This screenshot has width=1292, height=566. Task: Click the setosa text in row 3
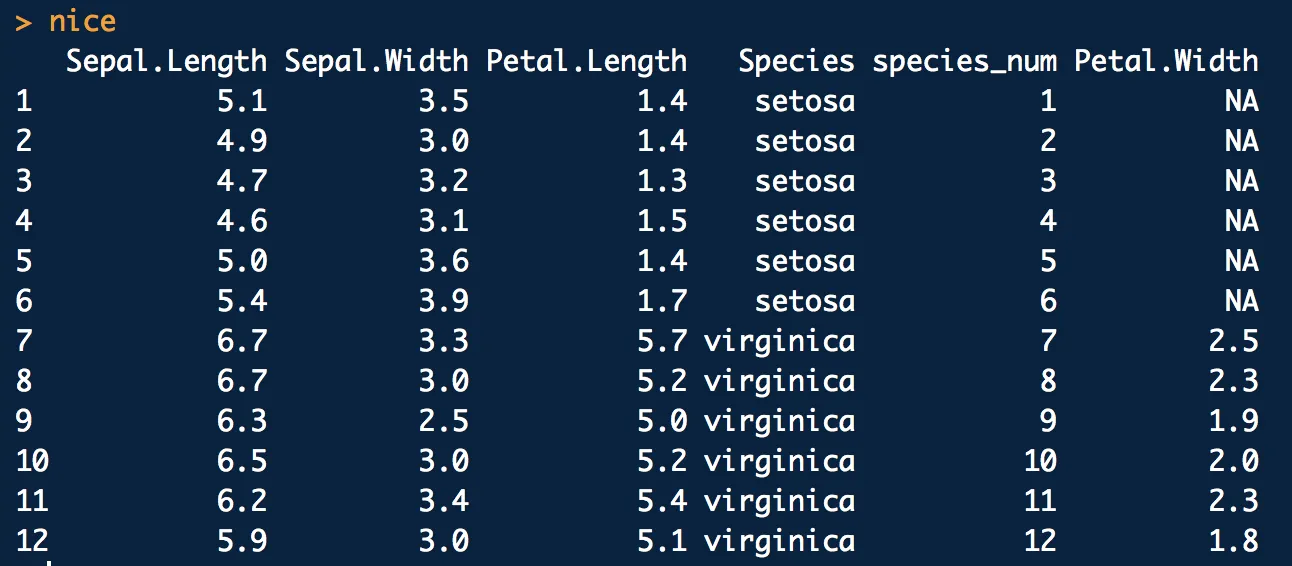[805, 181]
